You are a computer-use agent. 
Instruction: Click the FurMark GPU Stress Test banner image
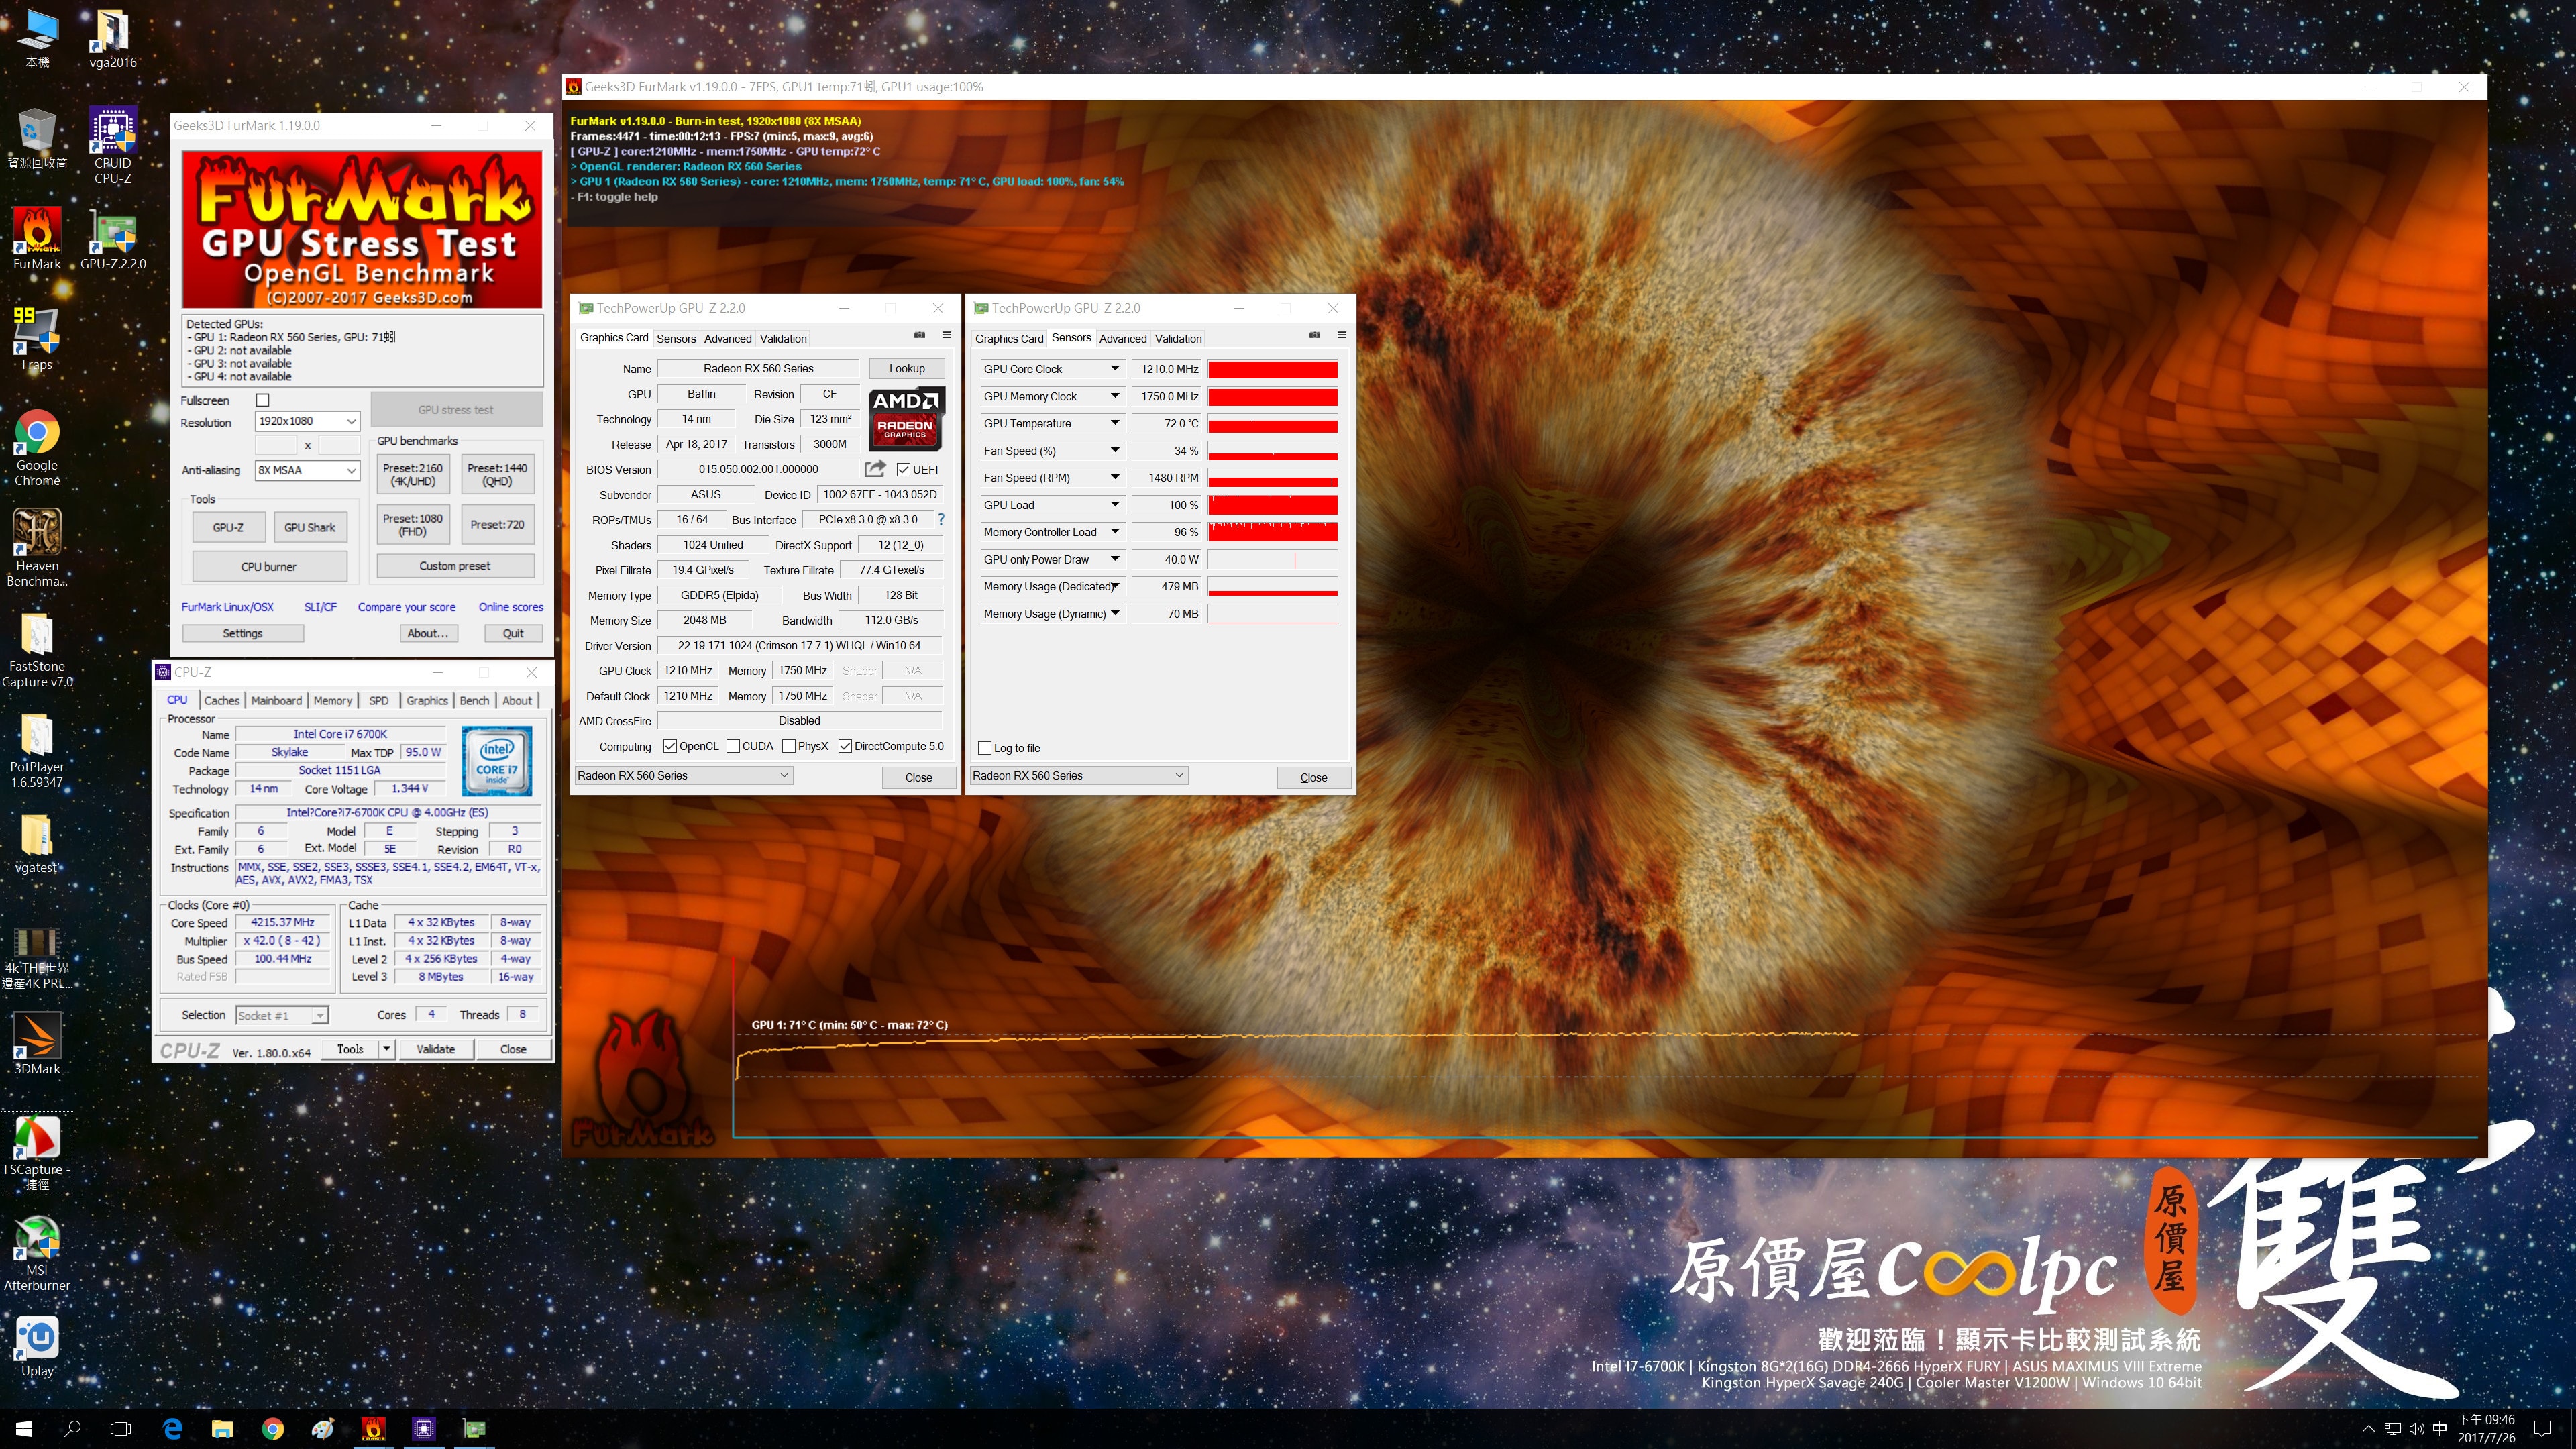coord(362,229)
